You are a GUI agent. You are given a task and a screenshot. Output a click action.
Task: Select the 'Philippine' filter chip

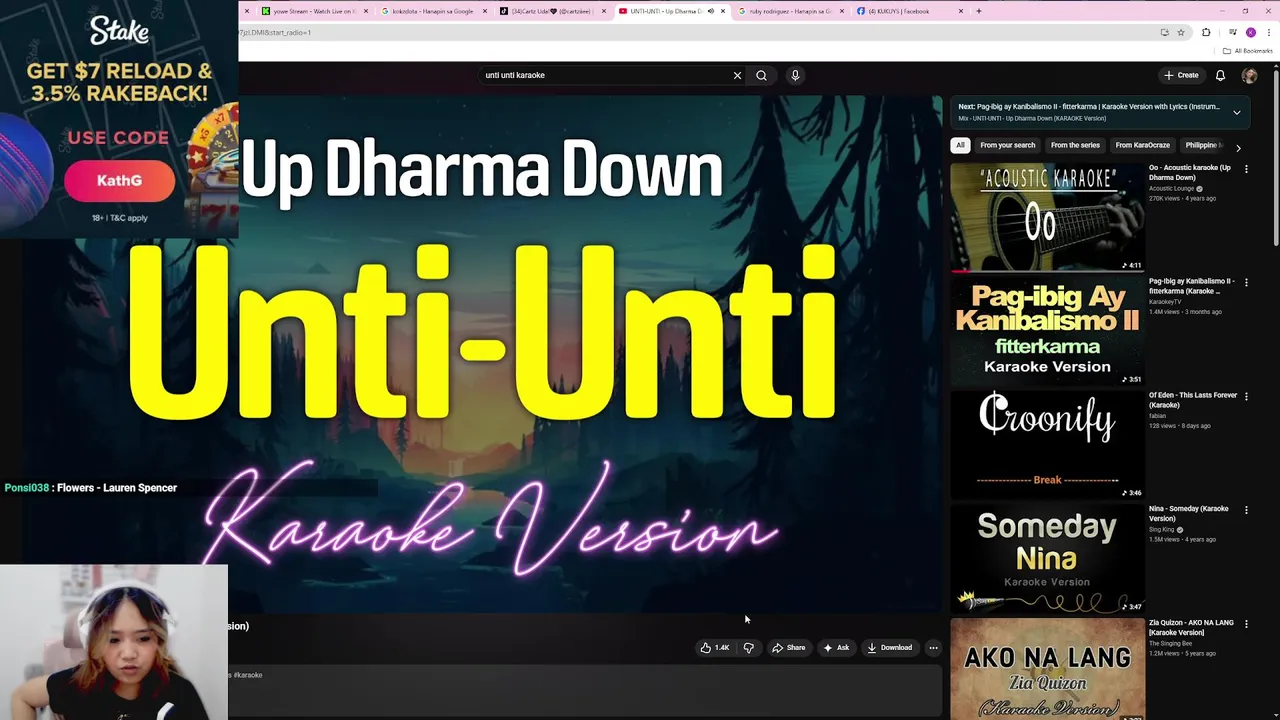point(1203,145)
